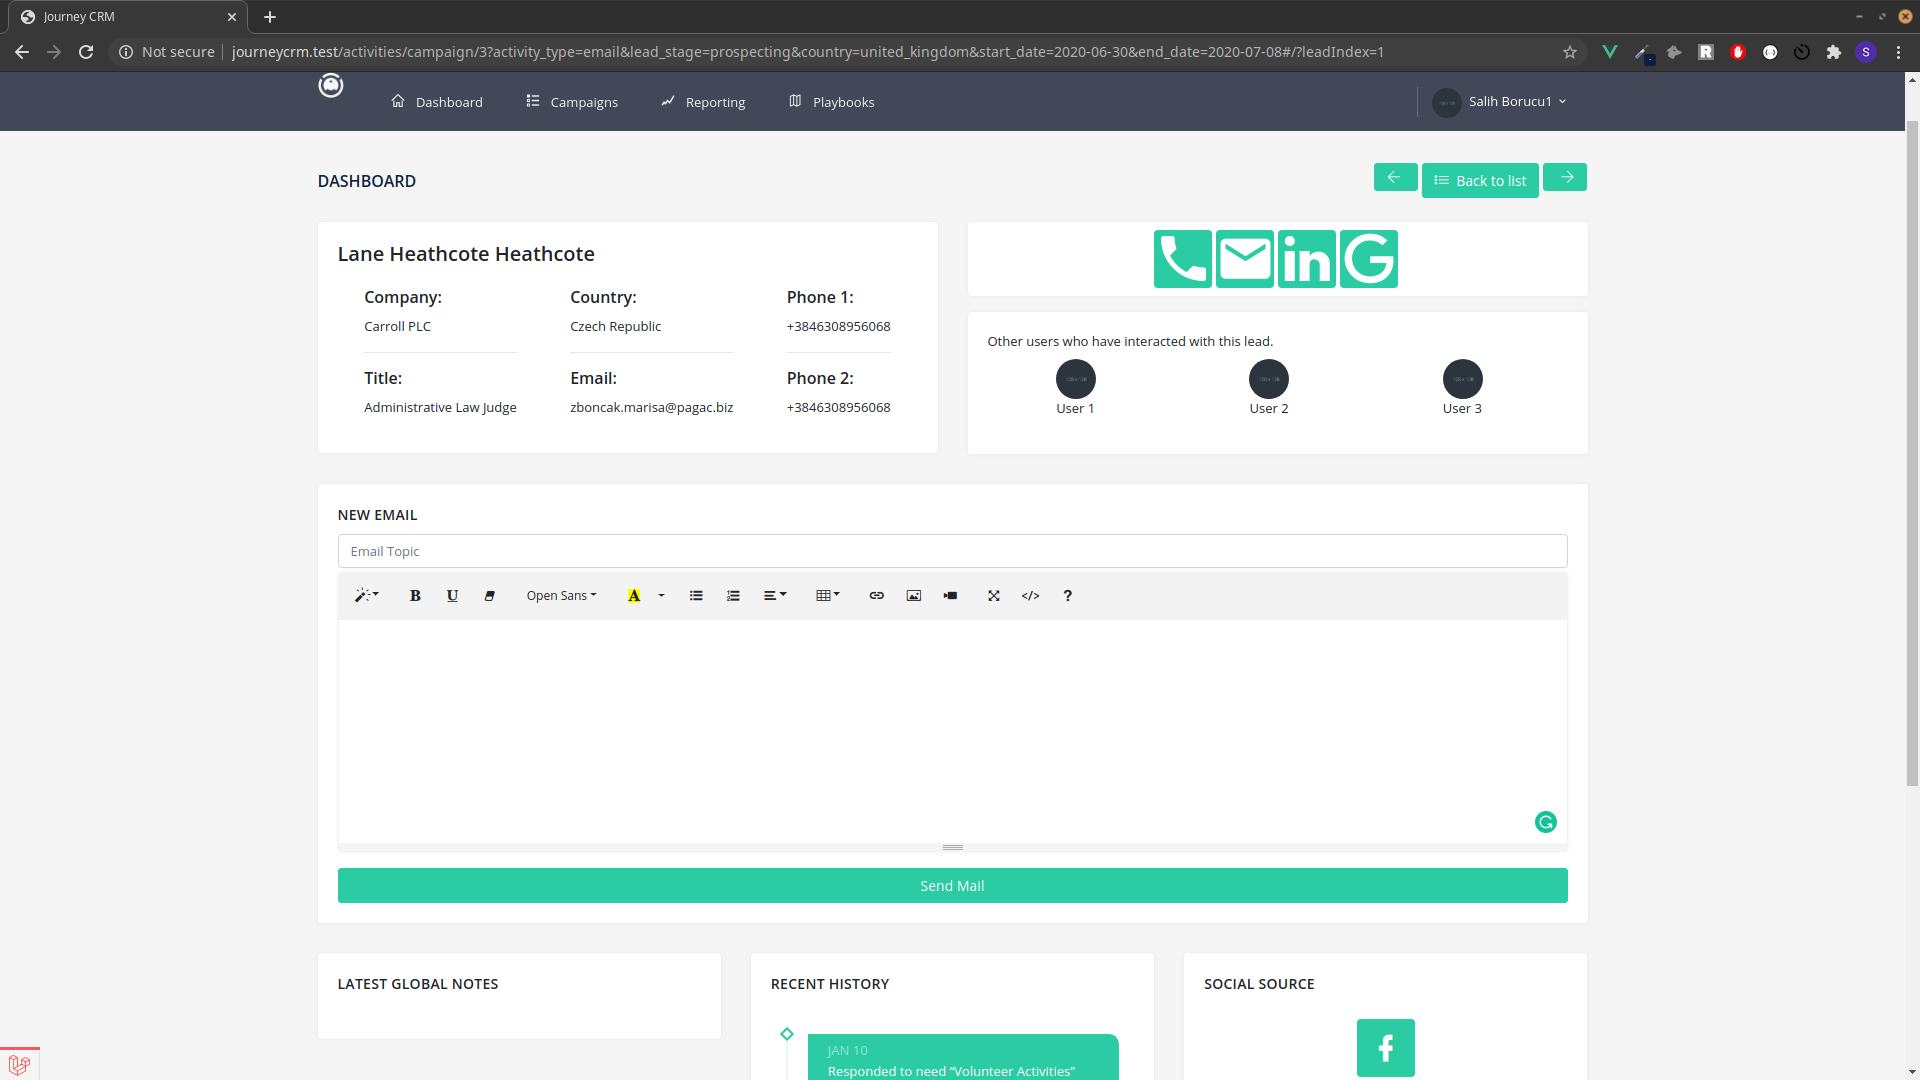Switch to code view in editor
Viewport: 1920px width, 1080px height.
coord(1030,596)
